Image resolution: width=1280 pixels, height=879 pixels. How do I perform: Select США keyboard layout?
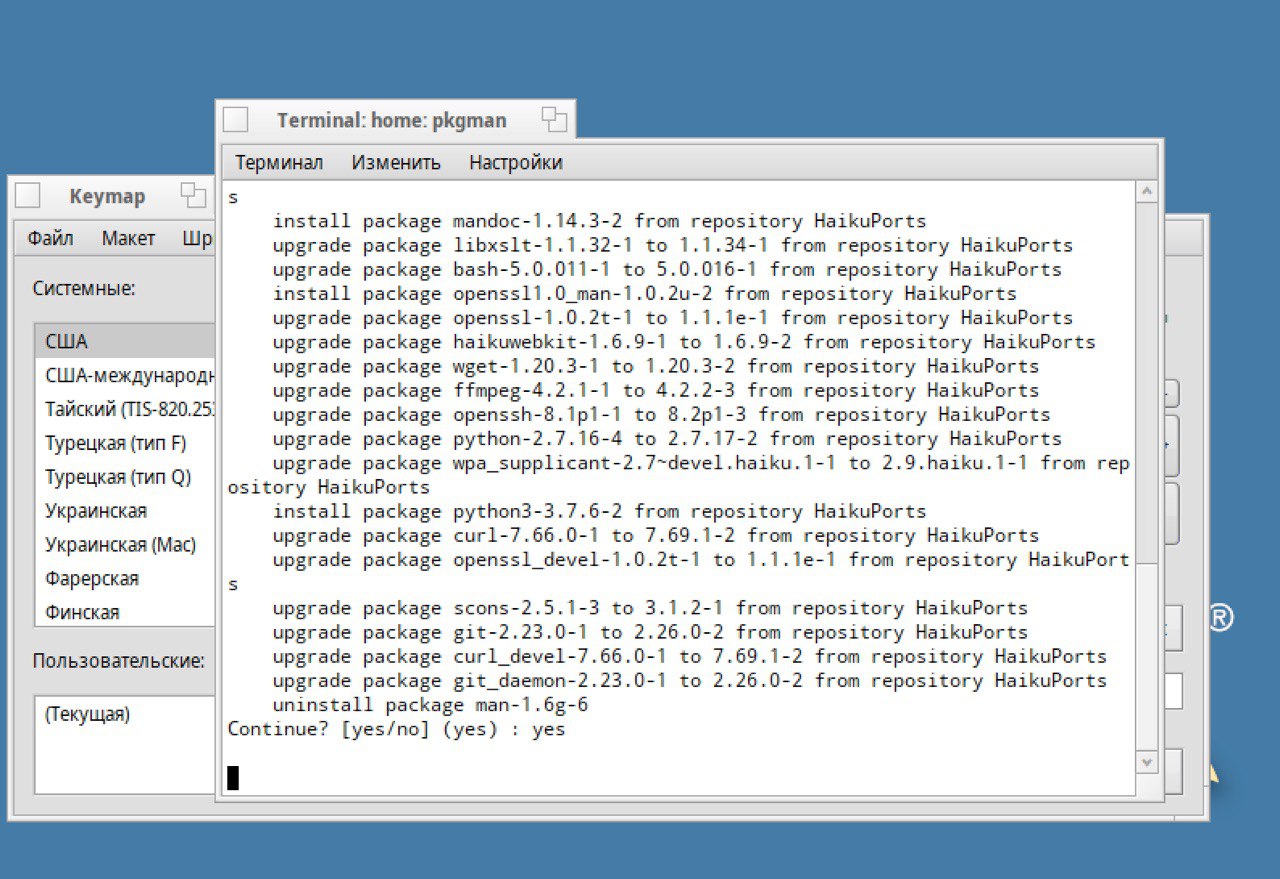click(x=125, y=341)
